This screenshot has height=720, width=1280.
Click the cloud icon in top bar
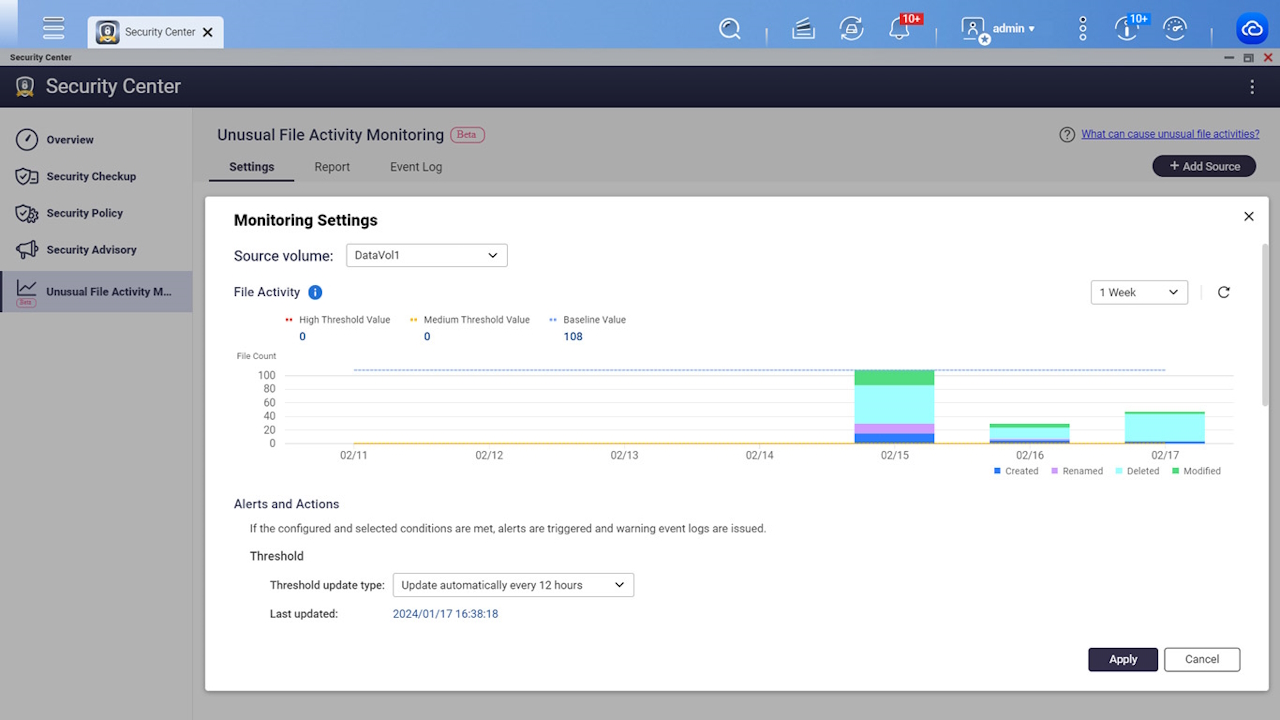(1252, 29)
